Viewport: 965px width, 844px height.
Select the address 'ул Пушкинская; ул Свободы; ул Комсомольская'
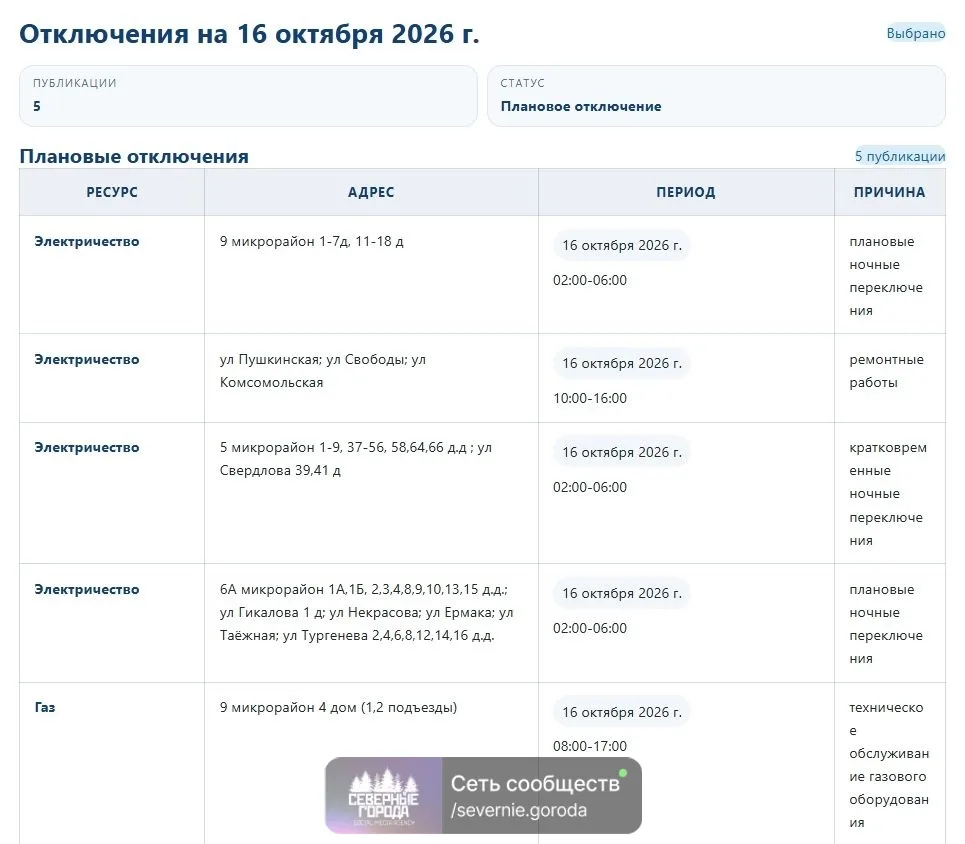click(x=322, y=371)
